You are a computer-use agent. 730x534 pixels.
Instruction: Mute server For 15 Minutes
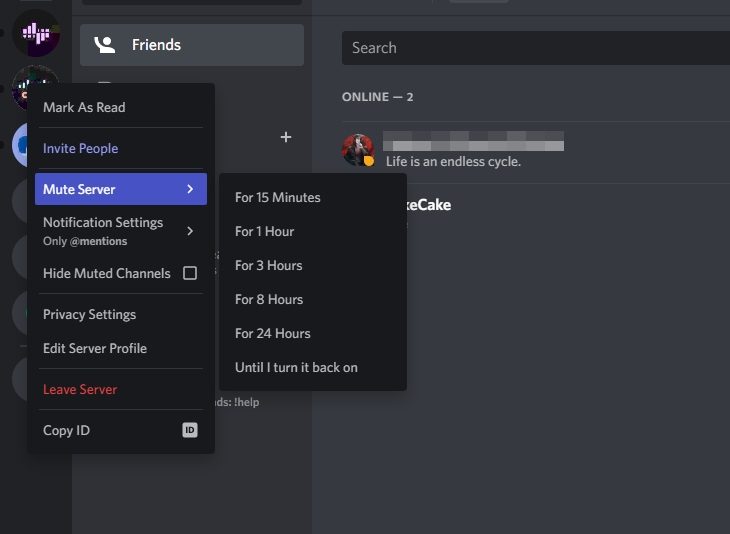point(313,197)
